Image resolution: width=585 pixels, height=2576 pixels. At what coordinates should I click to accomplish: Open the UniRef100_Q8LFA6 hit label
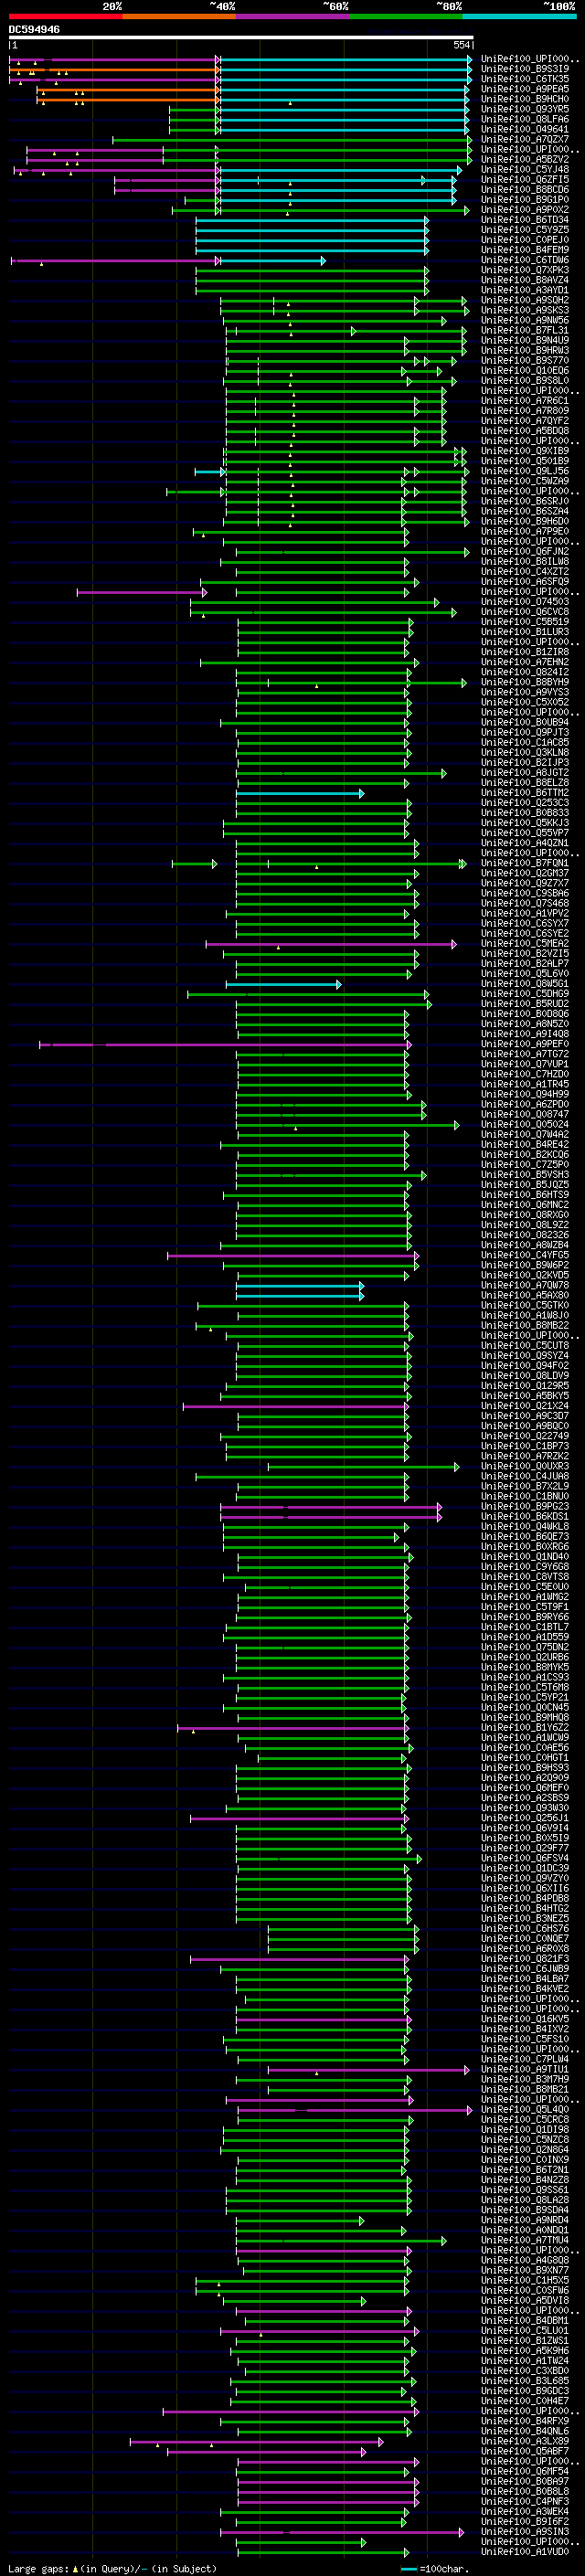coord(525,119)
